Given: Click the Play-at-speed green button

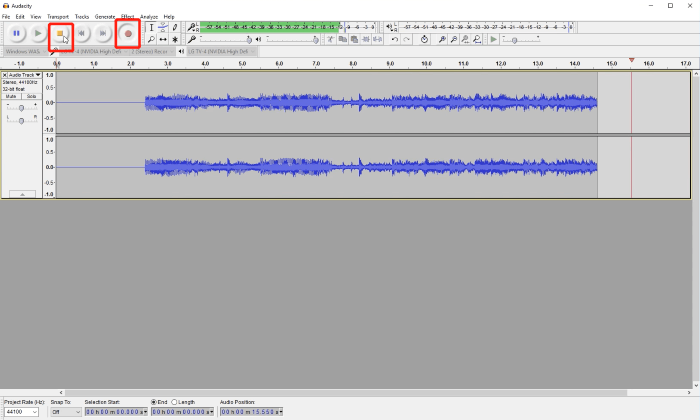Looking at the screenshot, I should point(493,40).
